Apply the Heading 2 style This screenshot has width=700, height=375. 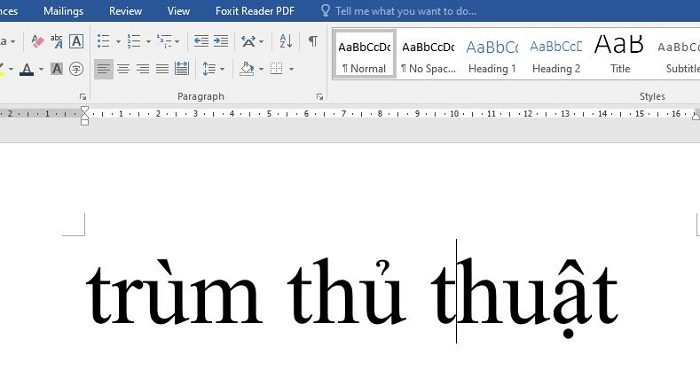coord(556,54)
